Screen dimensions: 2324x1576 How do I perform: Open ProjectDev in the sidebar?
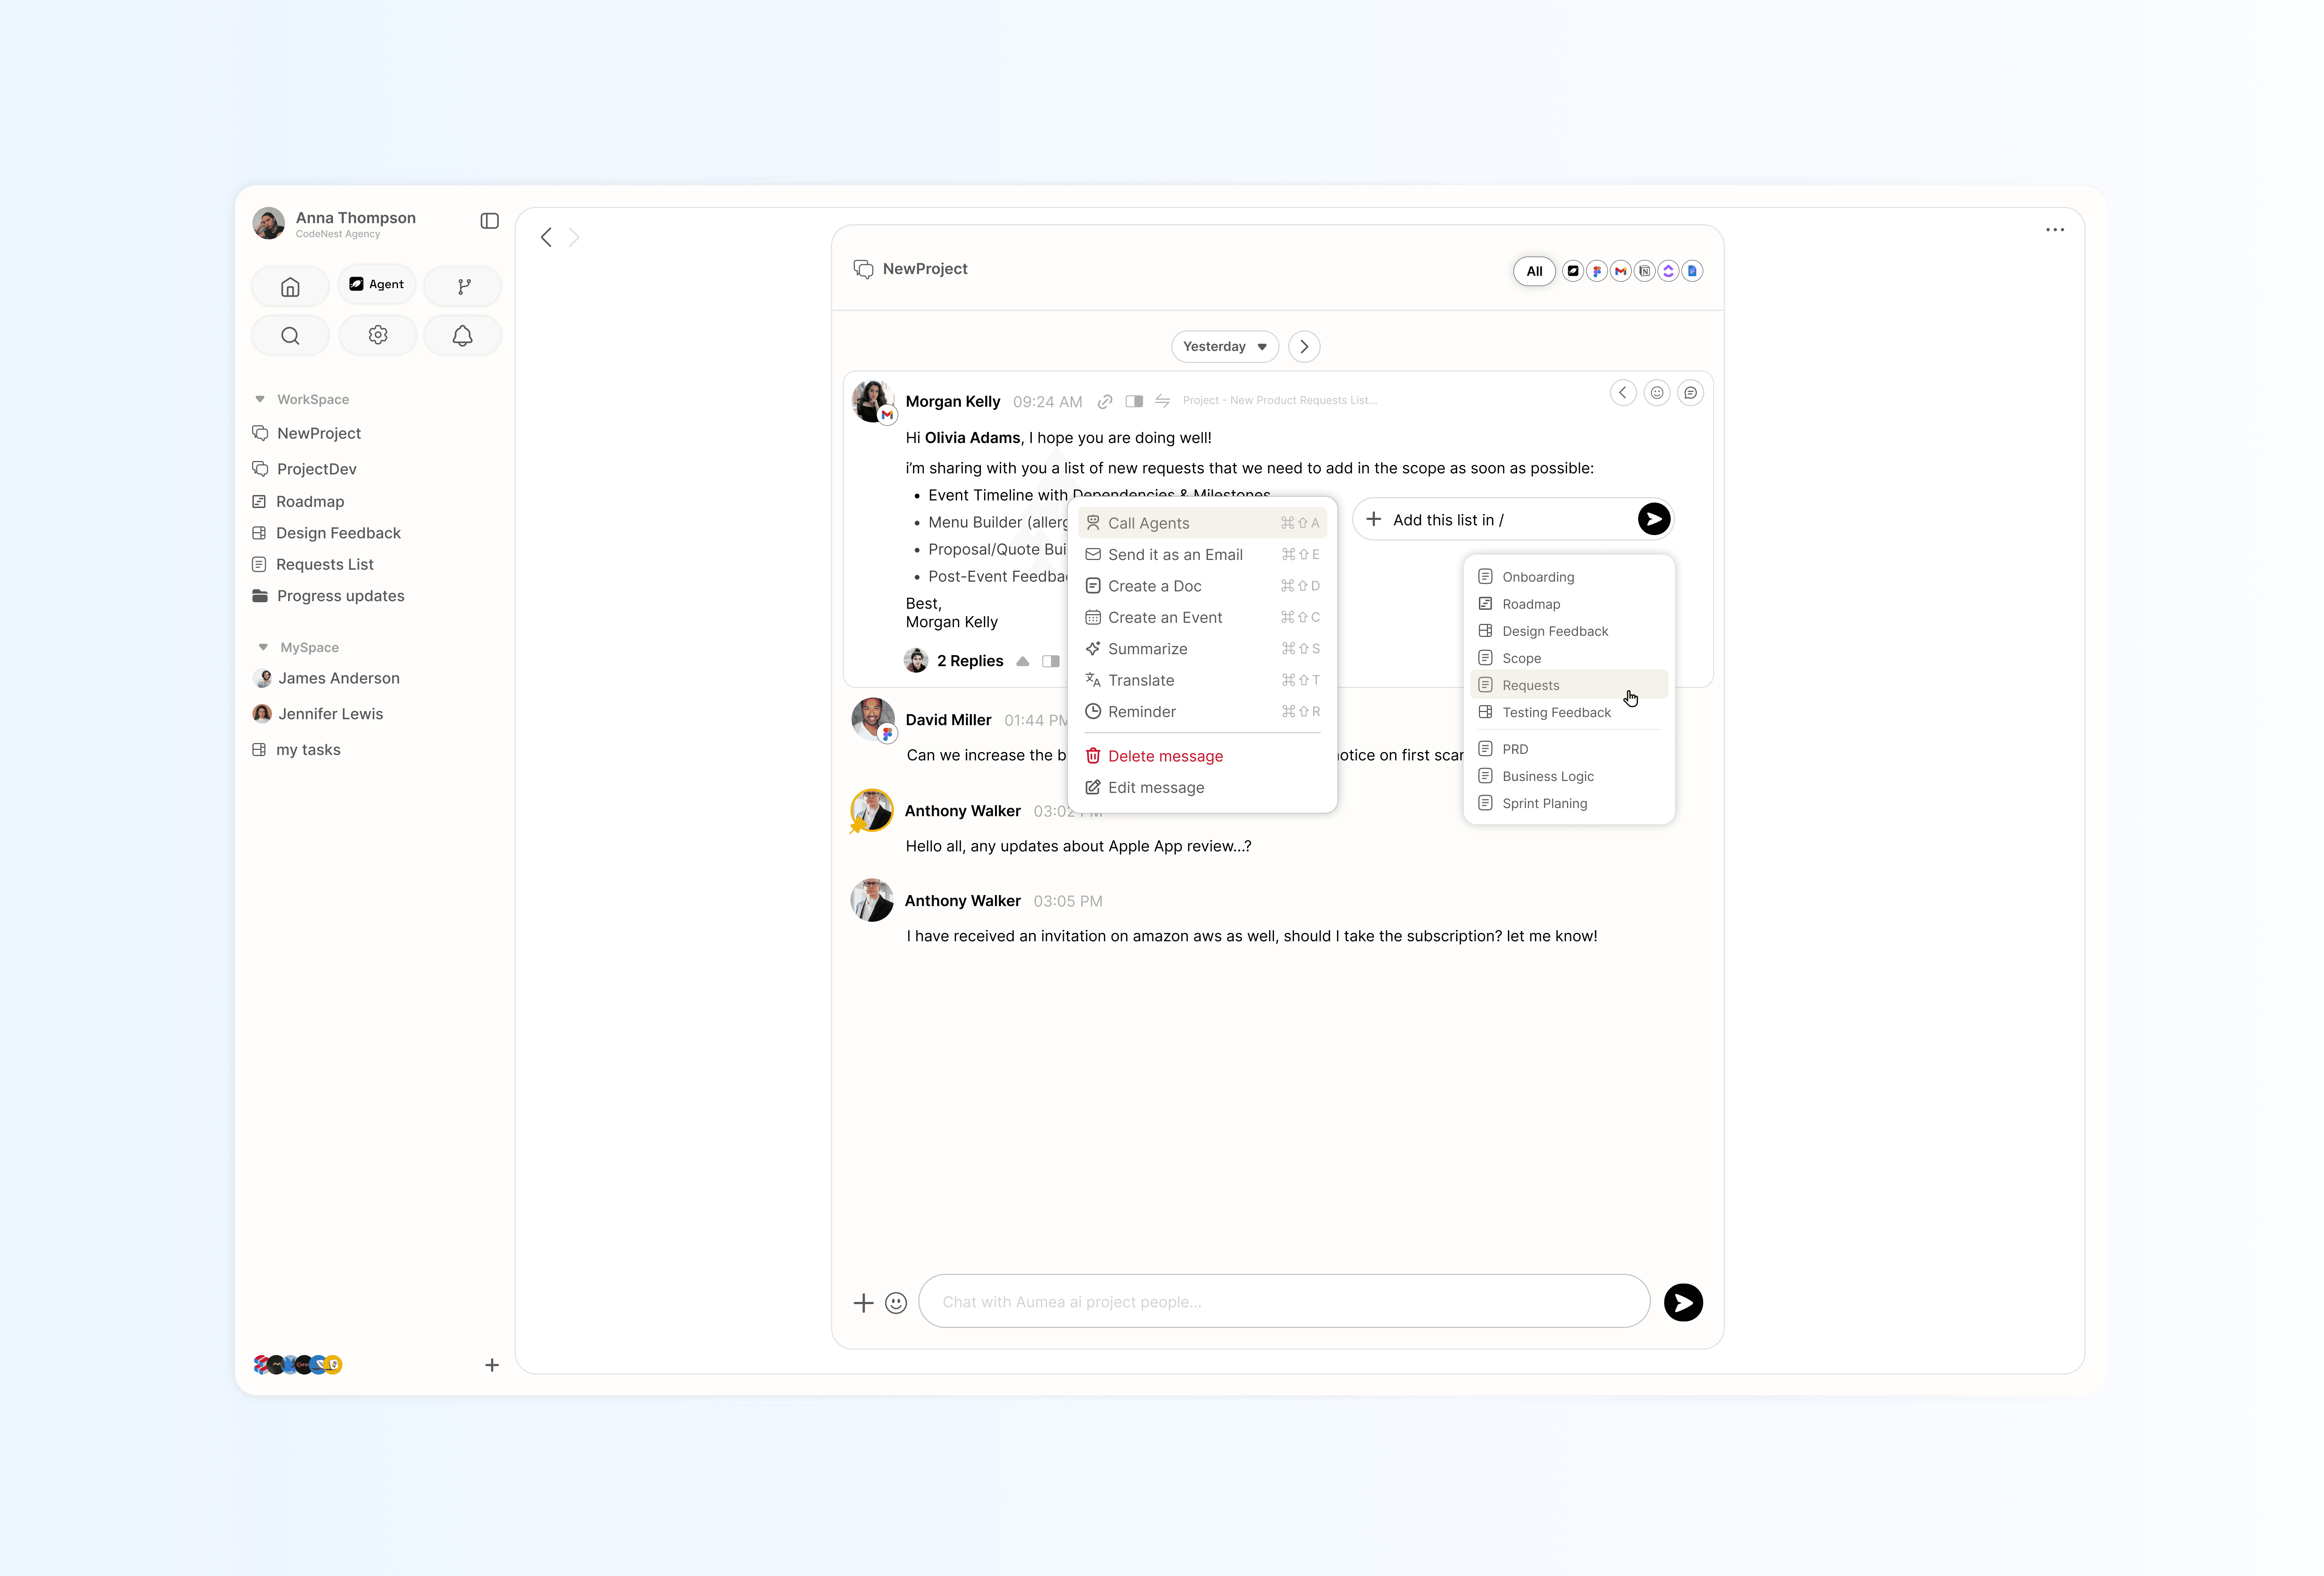(x=305, y=469)
